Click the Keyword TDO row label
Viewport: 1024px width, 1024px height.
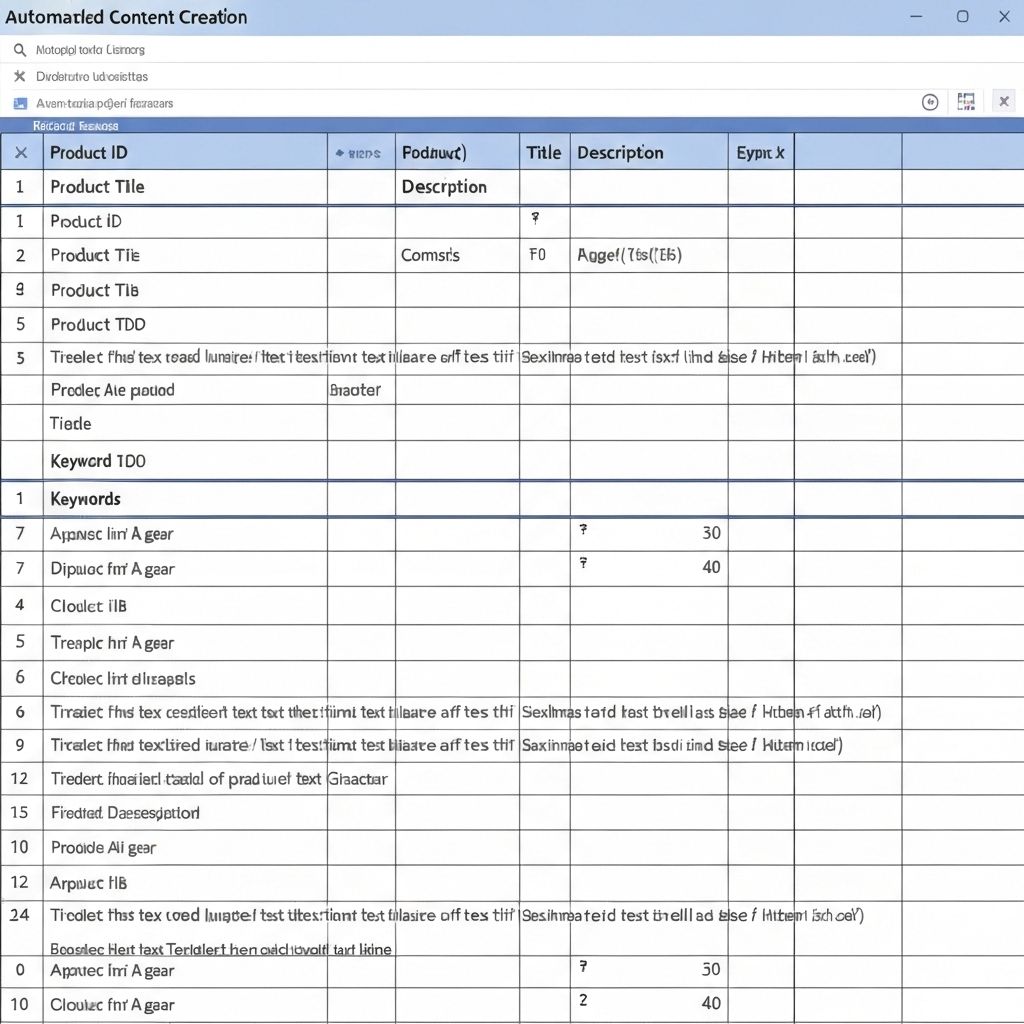97,461
